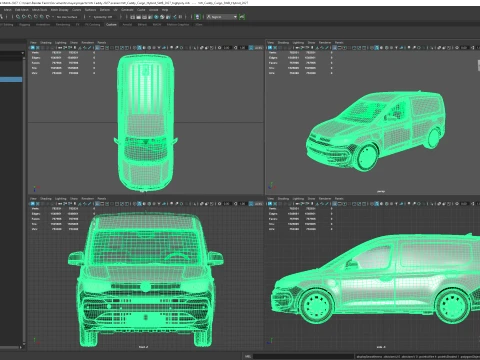Toggle view transform in top-view panel
This screenshot has width=480, height=360.
click(251, 48)
